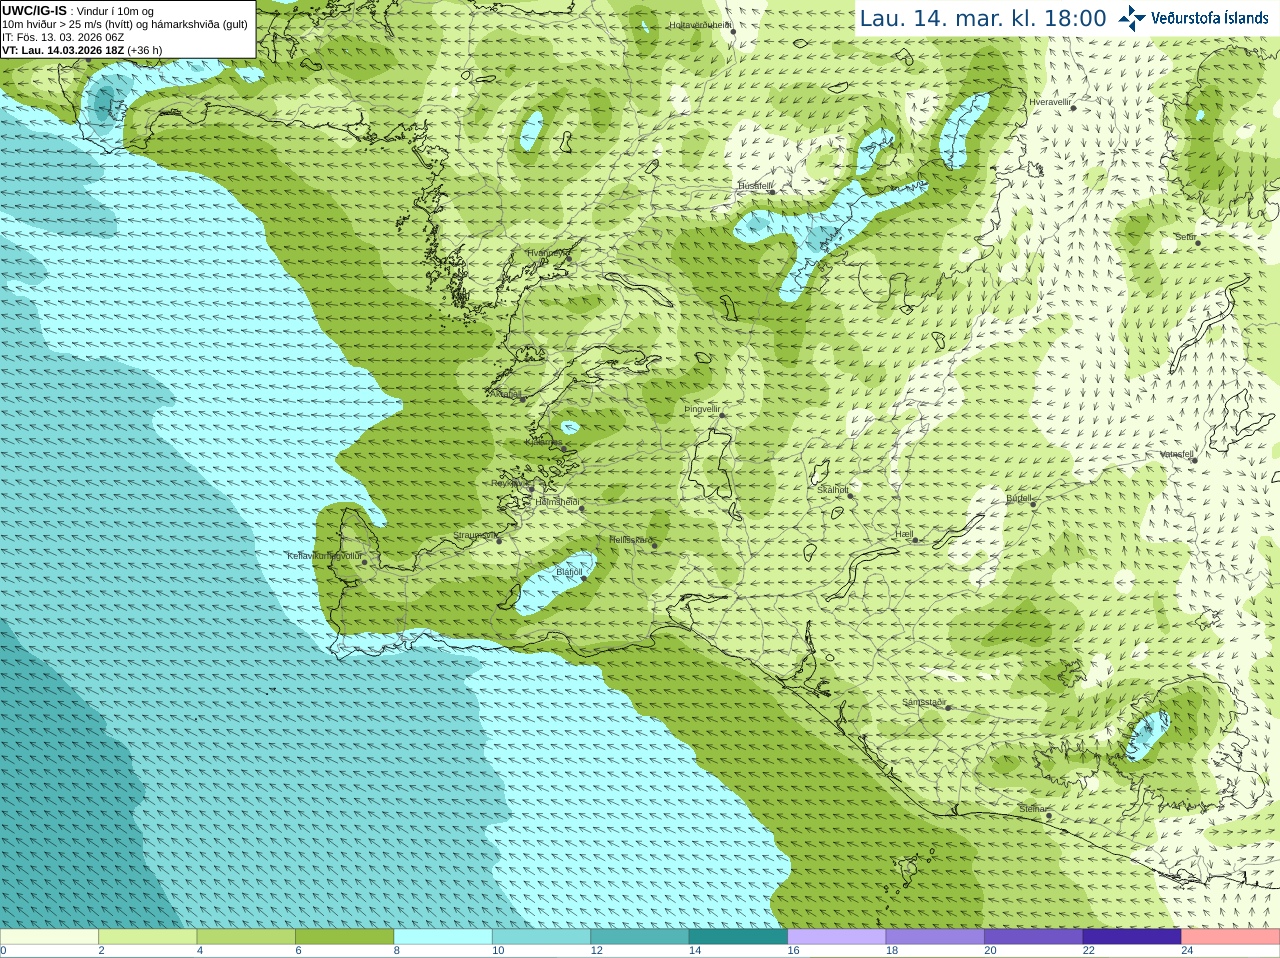Click the legend scale number 8
Viewport: 1280px width, 958px height.
[x=397, y=951]
